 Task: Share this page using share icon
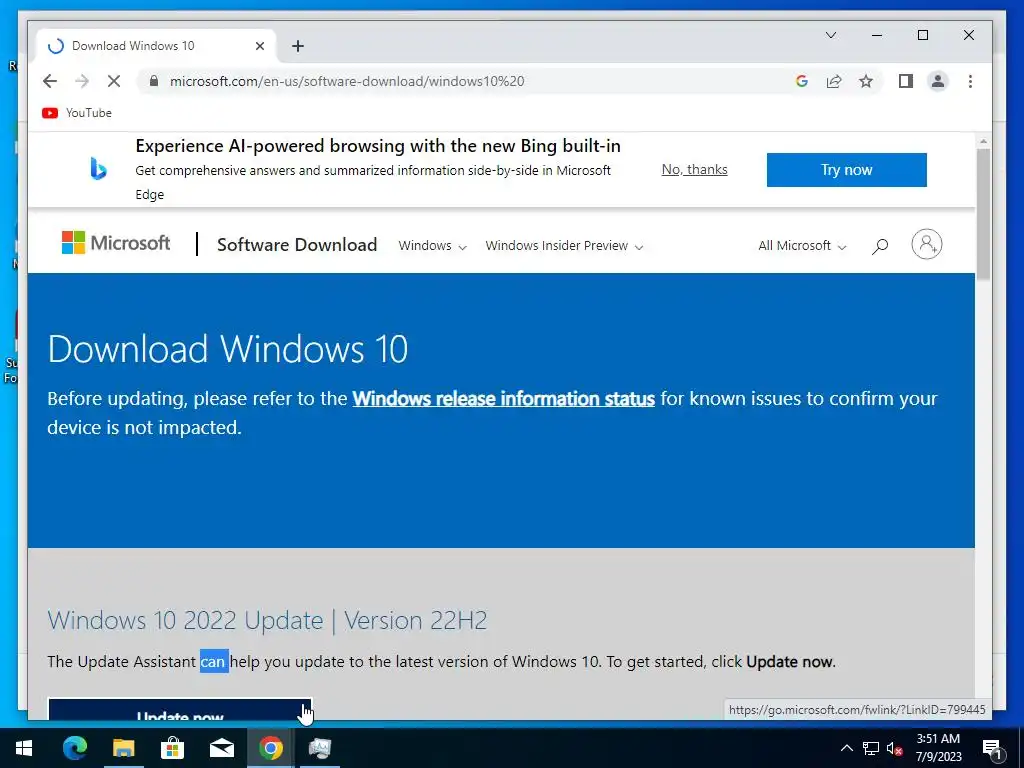pos(834,81)
